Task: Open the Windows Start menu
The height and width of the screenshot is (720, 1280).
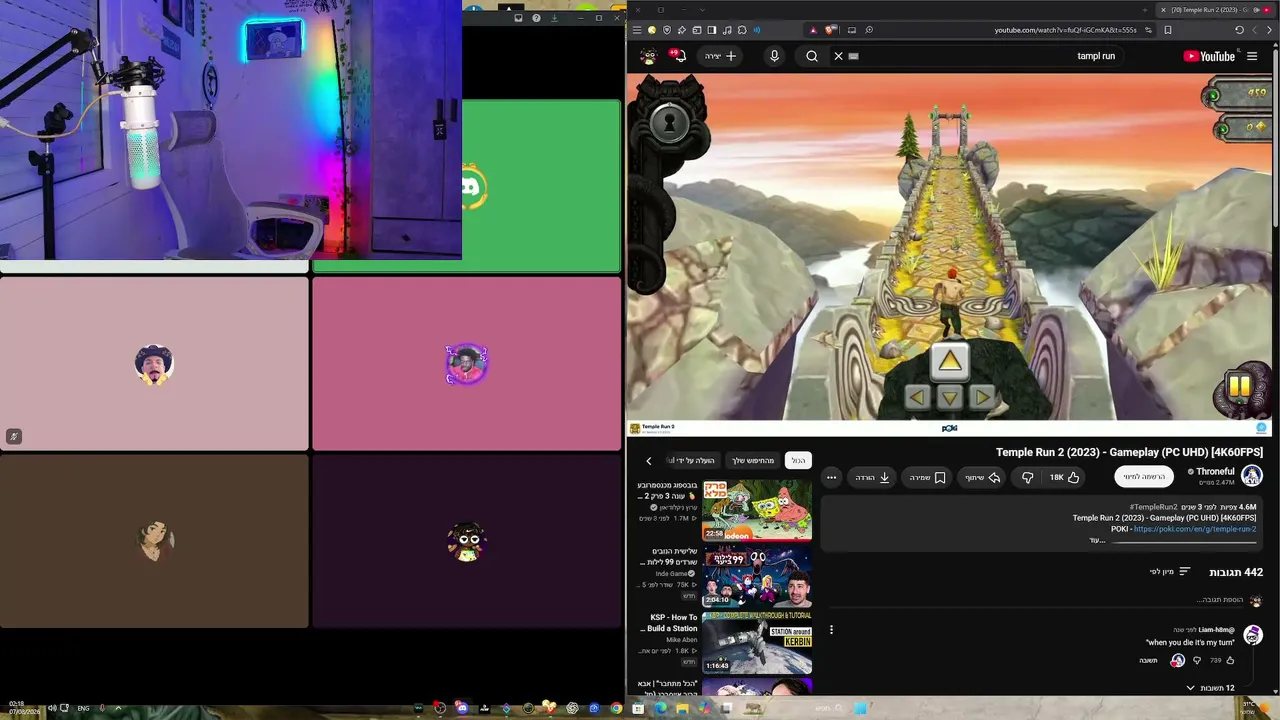Action: pyautogui.click(x=860, y=708)
